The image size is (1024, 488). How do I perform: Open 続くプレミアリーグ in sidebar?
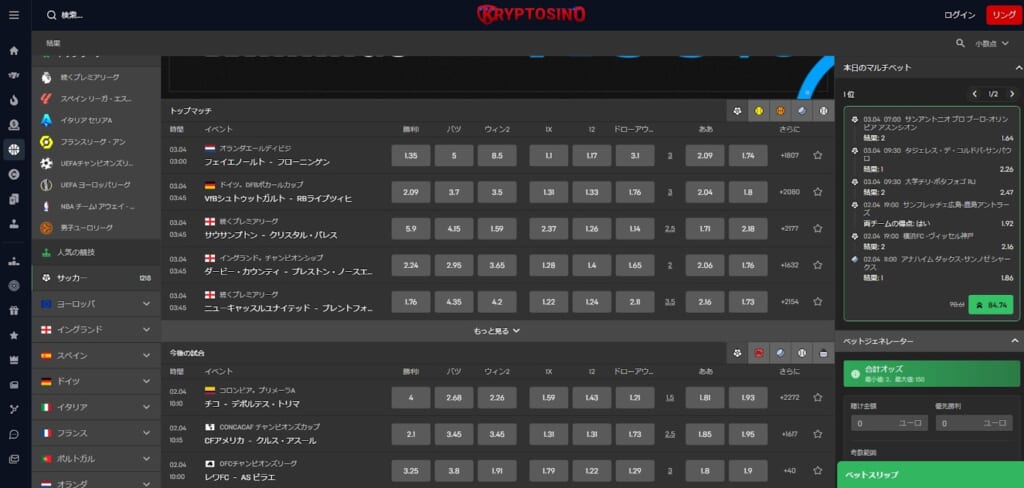(96, 77)
